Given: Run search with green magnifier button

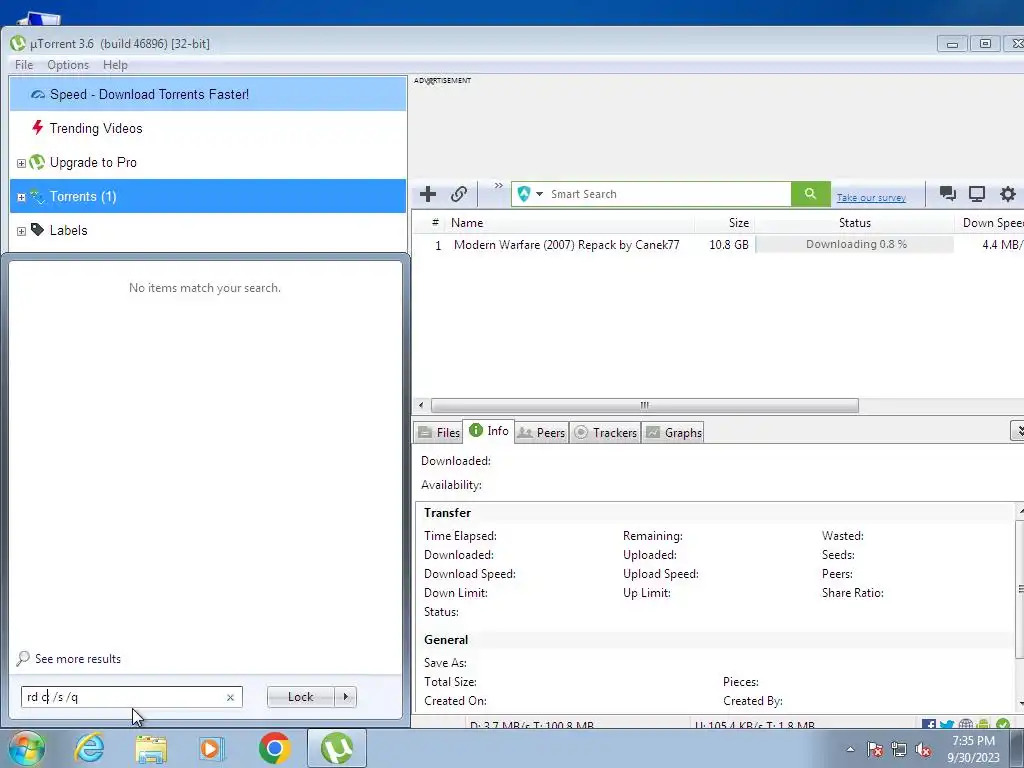Looking at the screenshot, I should 810,194.
